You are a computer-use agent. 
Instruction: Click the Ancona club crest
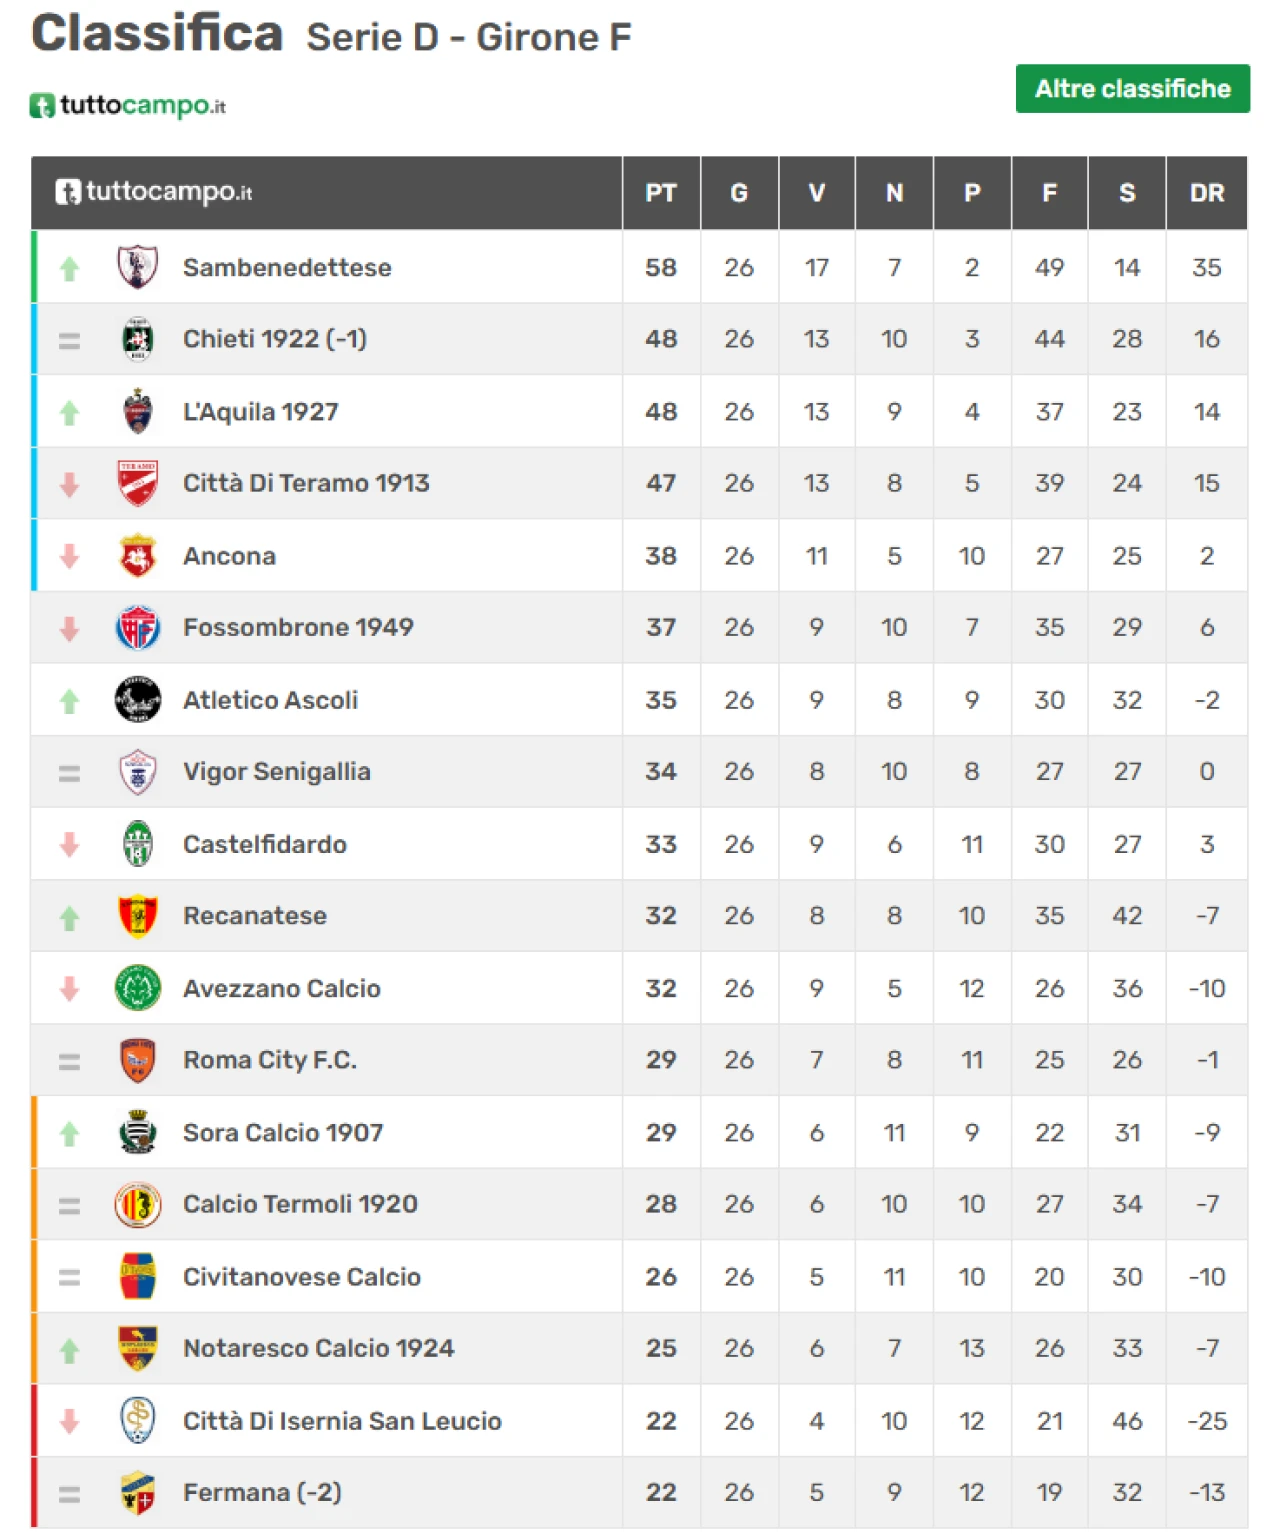tap(138, 555)
